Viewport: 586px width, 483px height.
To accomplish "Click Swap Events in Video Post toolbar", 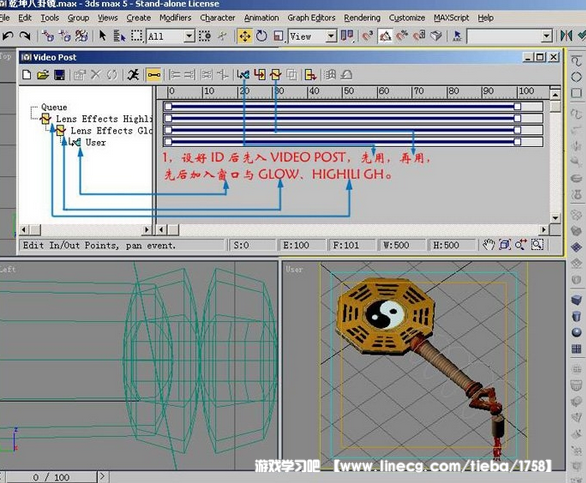I will pos(112,75).
